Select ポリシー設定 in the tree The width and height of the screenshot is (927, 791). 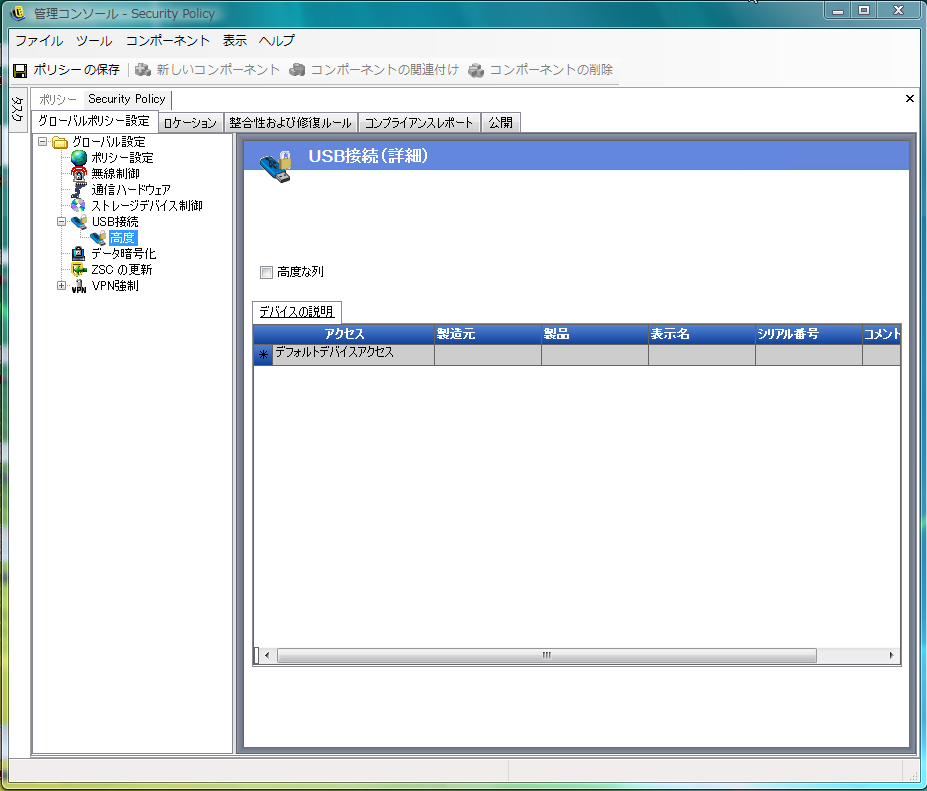click(x=122, y=158)
